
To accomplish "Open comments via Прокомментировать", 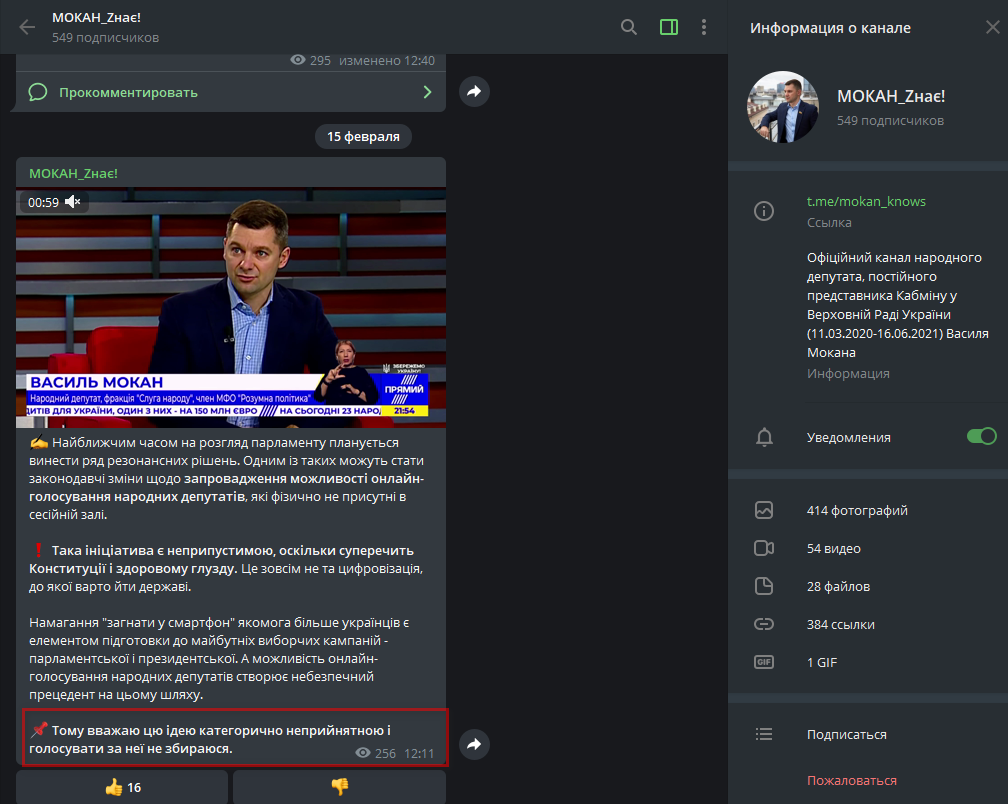I will point(128,92).
